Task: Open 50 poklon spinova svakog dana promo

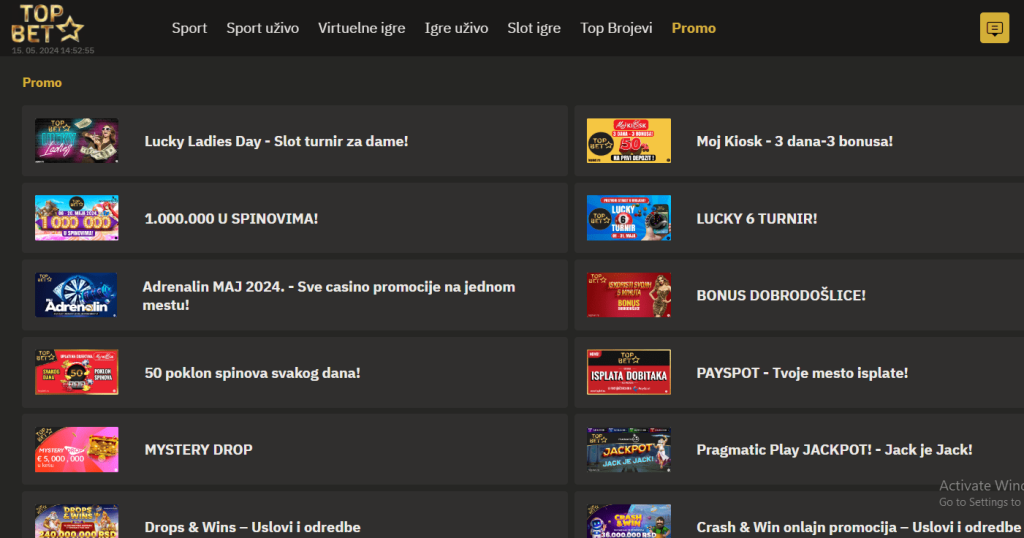Action: point(252,372)
